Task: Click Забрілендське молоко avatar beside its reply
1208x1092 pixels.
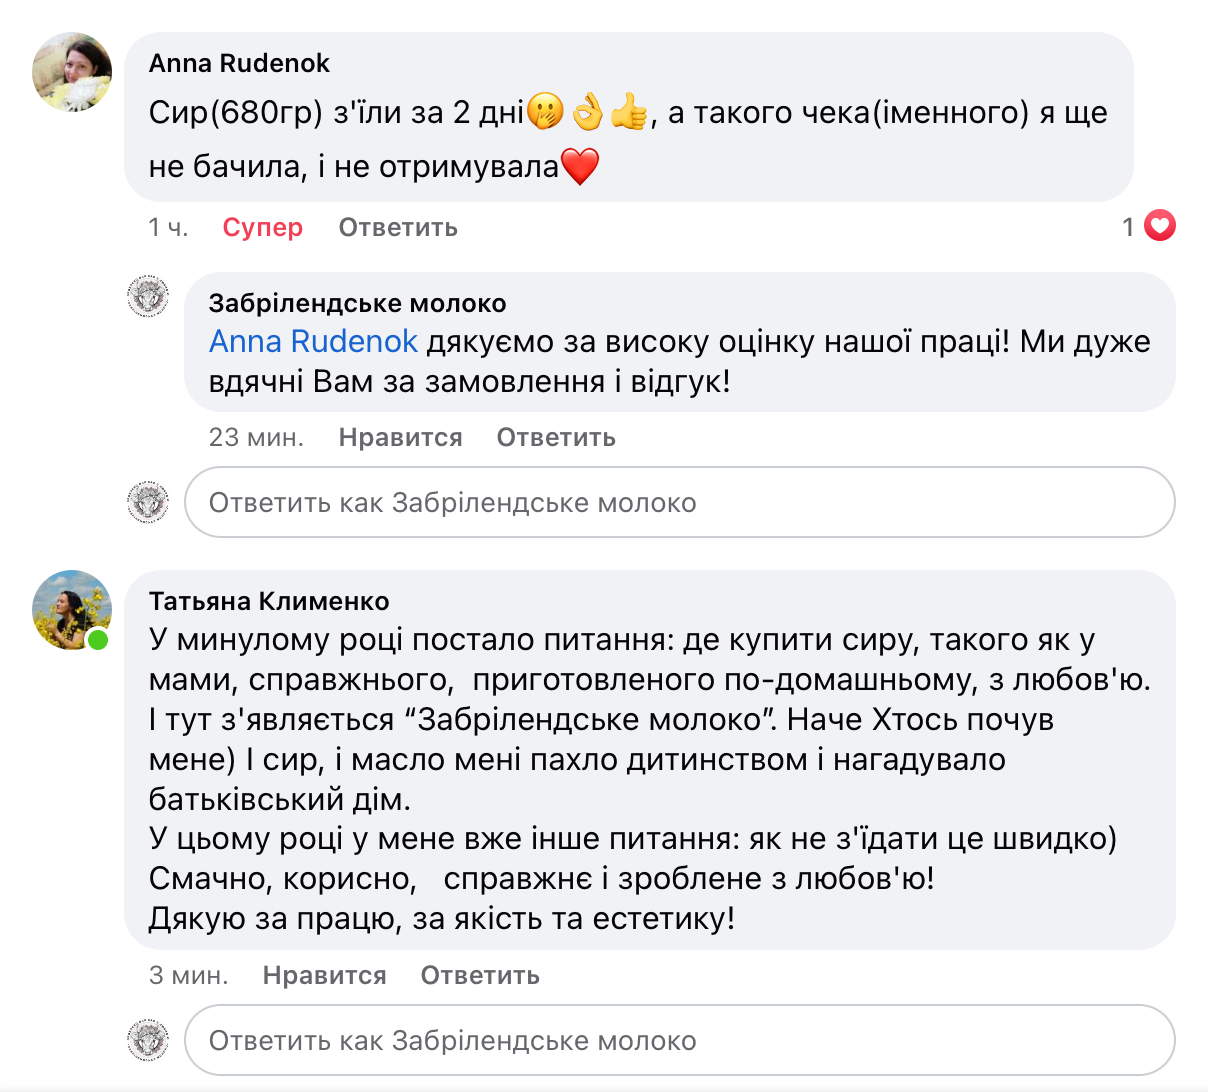Action: (x=148, y=298)
